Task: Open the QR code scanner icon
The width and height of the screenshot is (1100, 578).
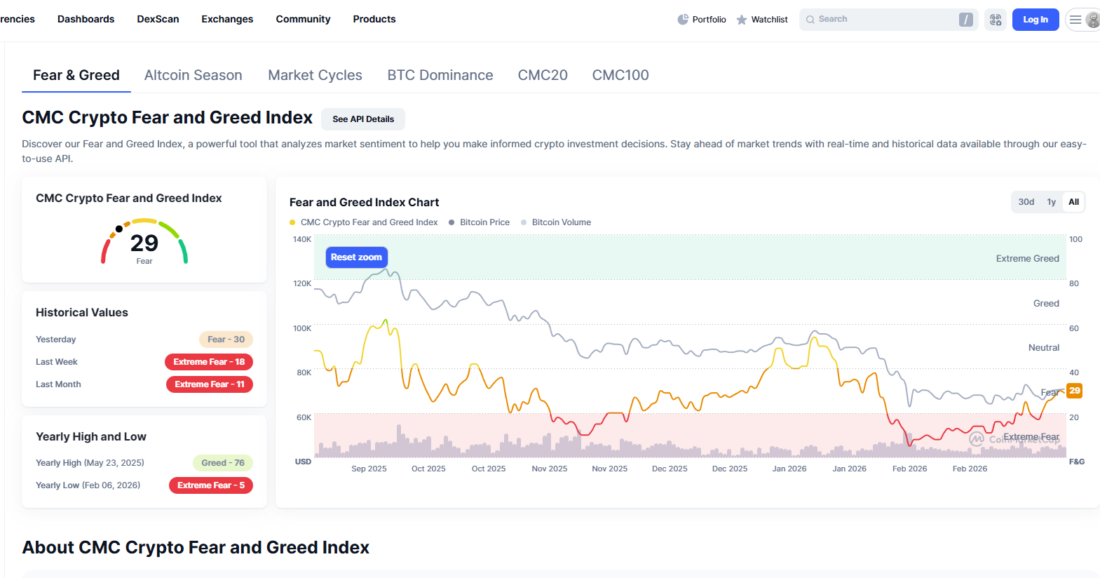Action: 995,20
